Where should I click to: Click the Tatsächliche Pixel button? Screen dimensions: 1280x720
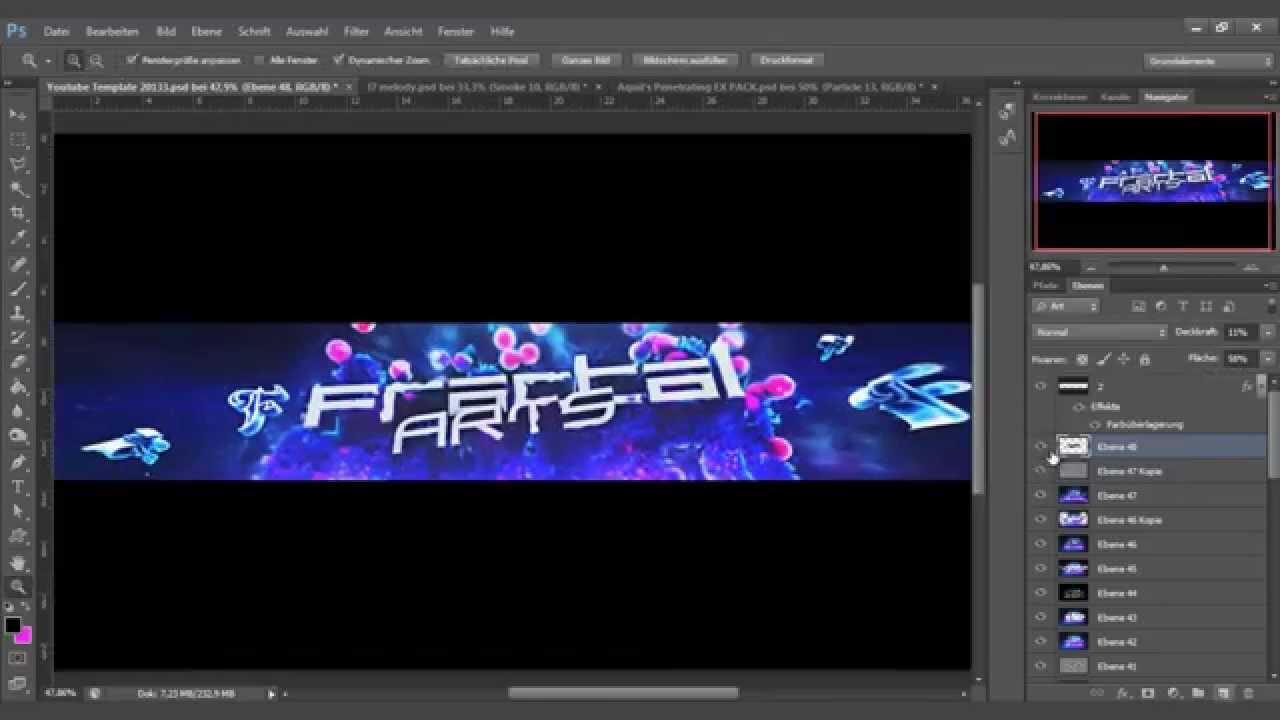coord(491,61)
